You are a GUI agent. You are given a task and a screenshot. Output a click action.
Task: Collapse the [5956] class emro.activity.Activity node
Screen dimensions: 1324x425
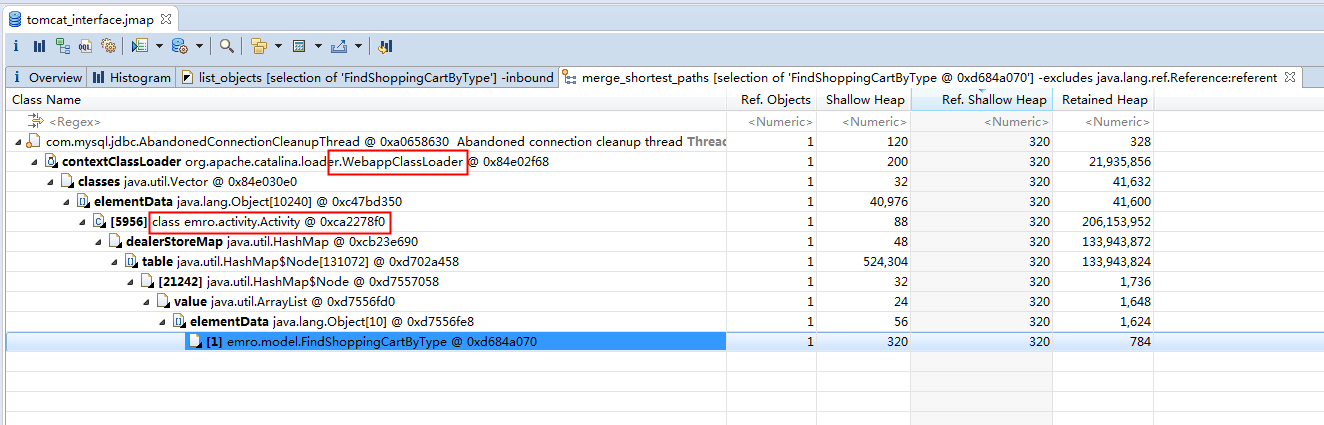click(84, 222)
